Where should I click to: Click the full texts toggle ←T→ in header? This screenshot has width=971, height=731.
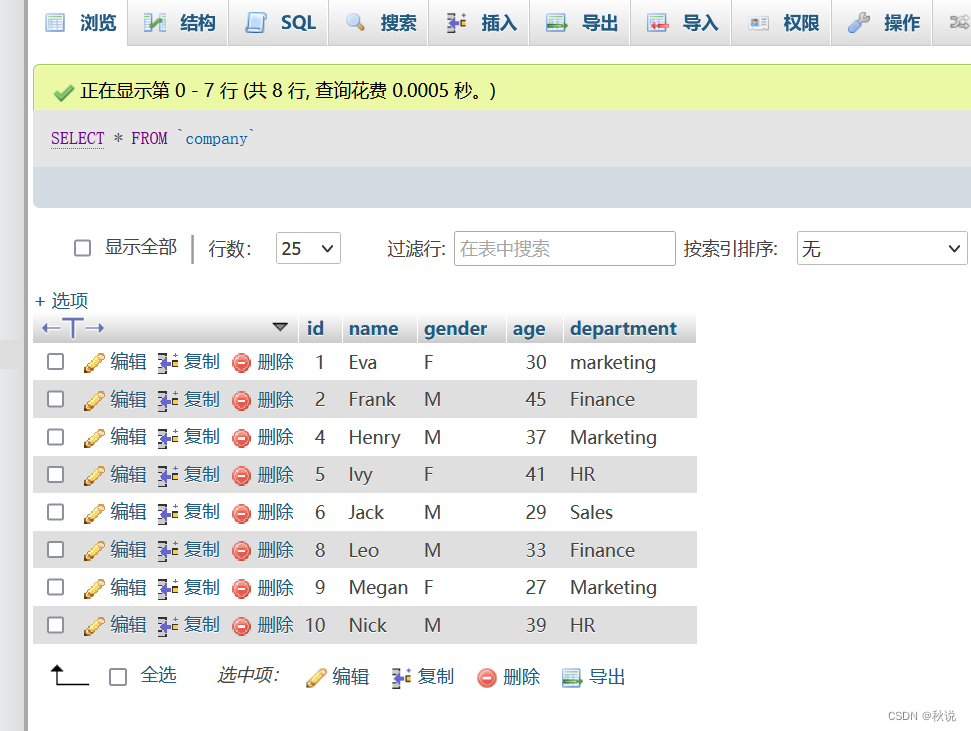pyautogui.click(x=72, y=328)
